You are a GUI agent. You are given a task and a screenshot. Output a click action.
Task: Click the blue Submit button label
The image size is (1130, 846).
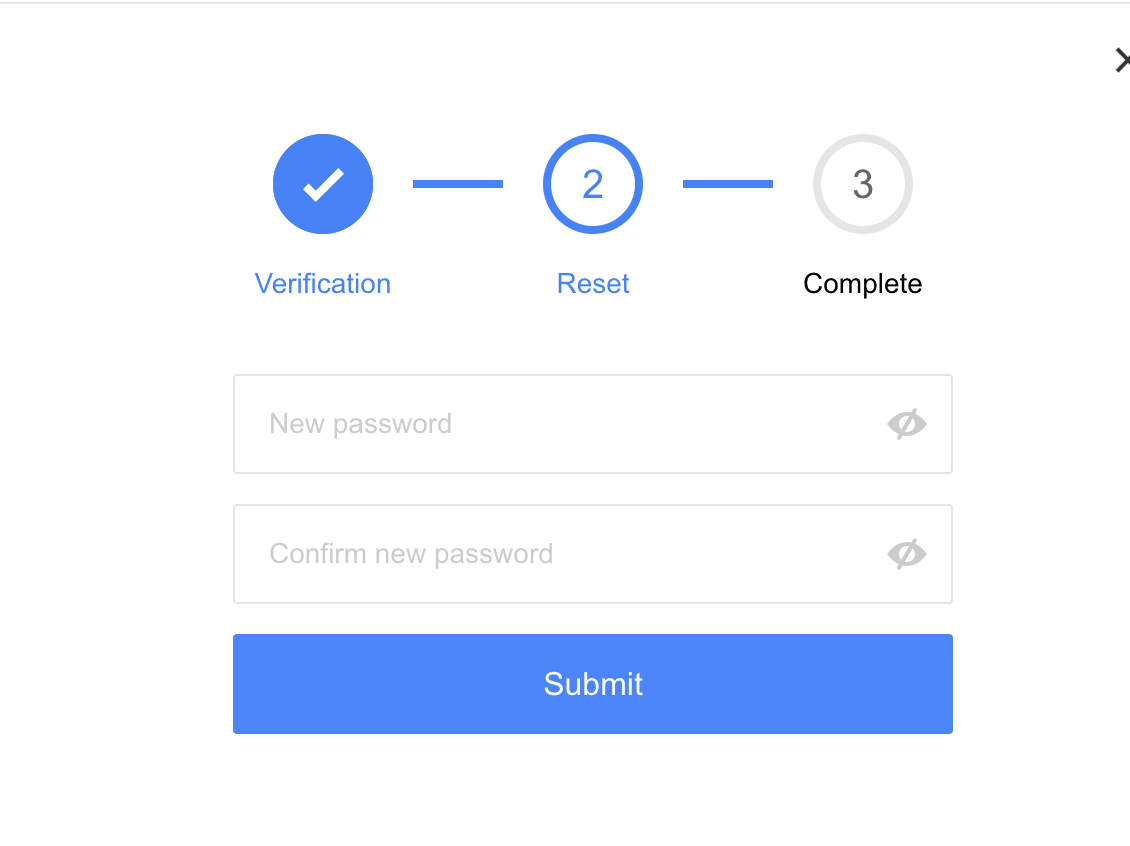[592, 684]
